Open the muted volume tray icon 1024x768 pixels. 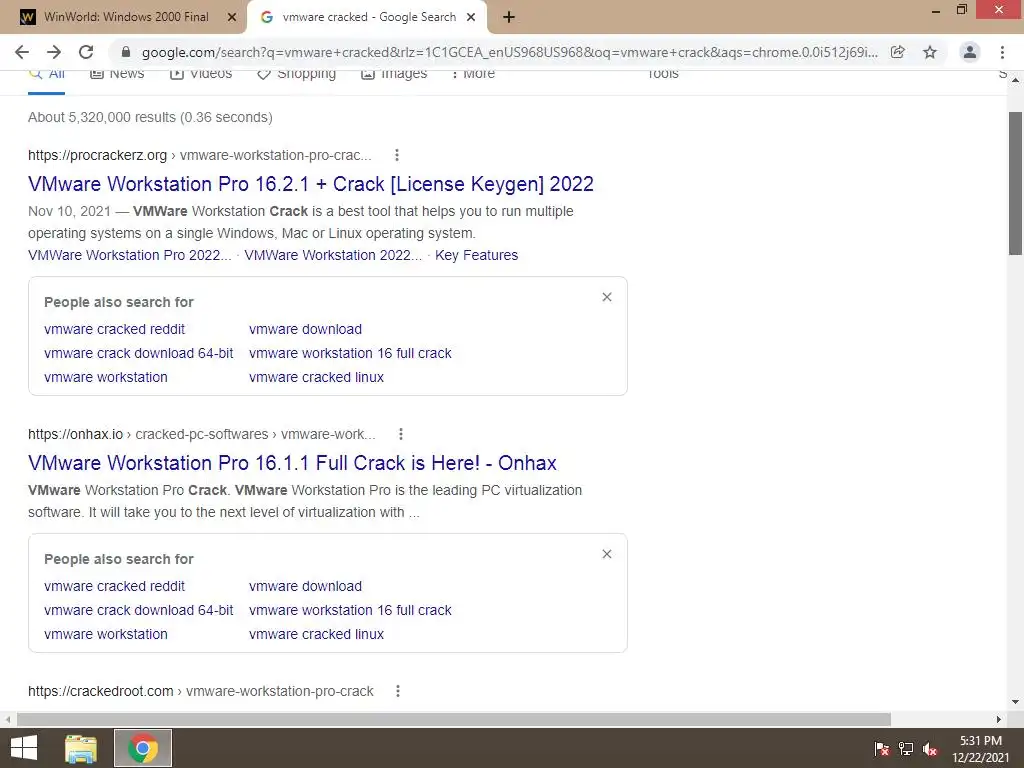coord(930,748)
